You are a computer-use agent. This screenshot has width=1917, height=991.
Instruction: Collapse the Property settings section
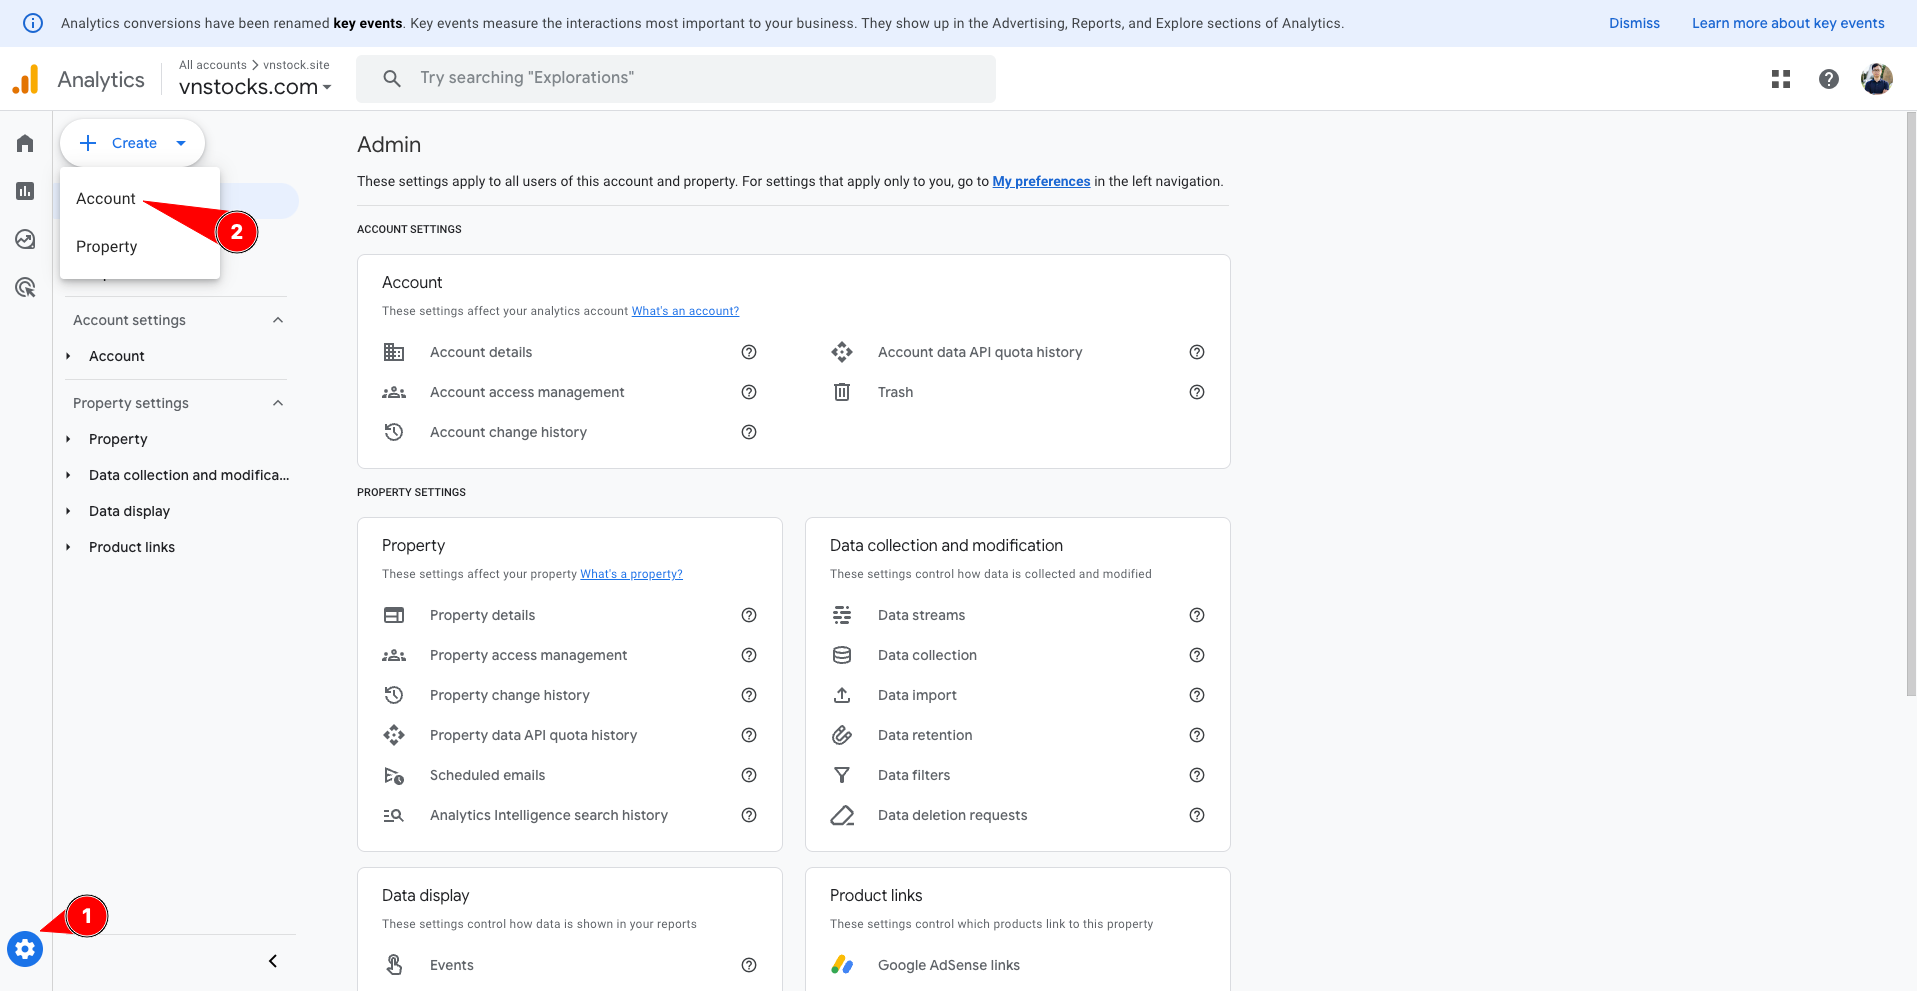point(278,403)
